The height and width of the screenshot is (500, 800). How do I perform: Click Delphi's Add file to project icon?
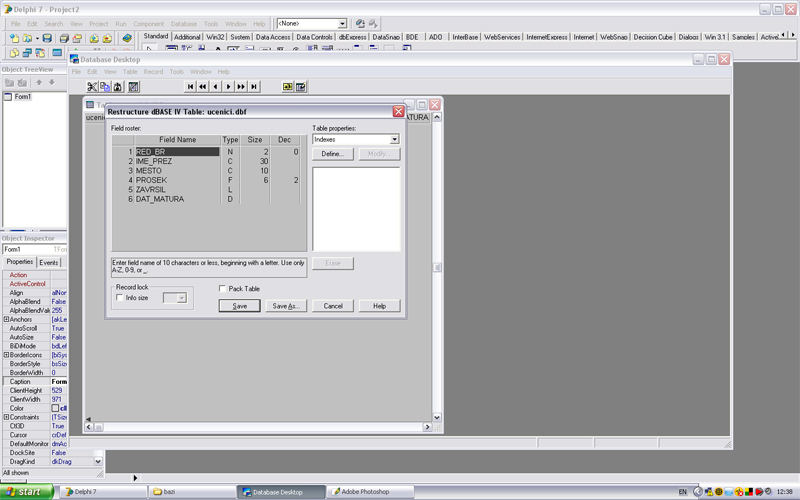pos(94,38)
